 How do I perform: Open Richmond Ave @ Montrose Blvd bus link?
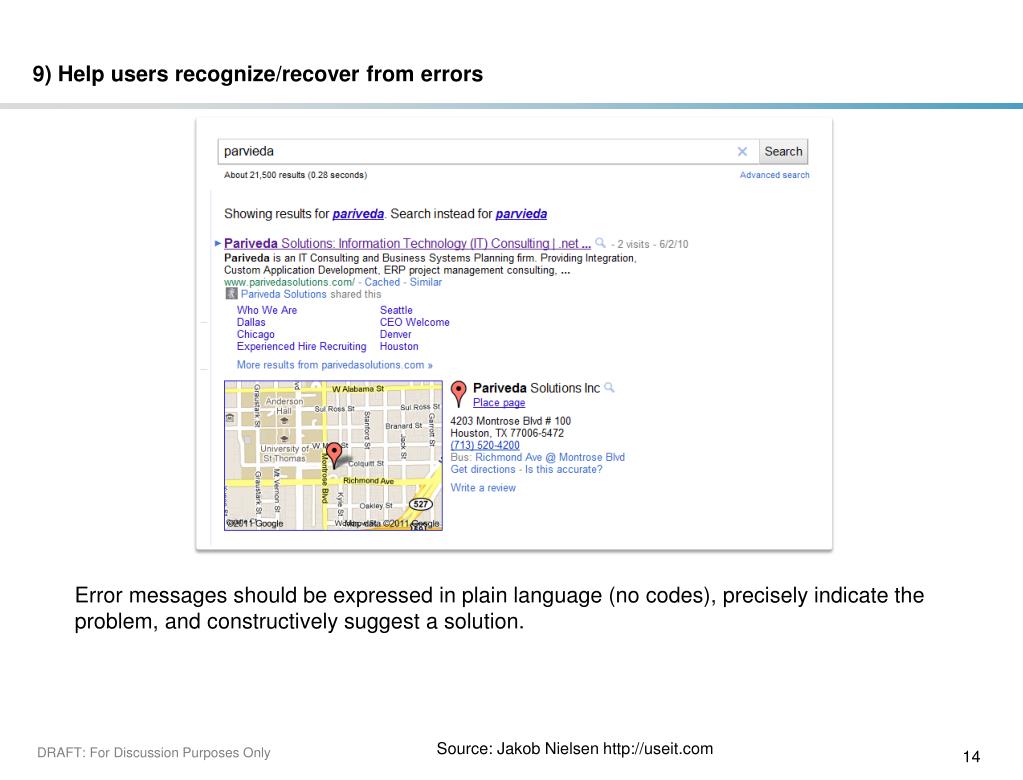tap(550, 457)
